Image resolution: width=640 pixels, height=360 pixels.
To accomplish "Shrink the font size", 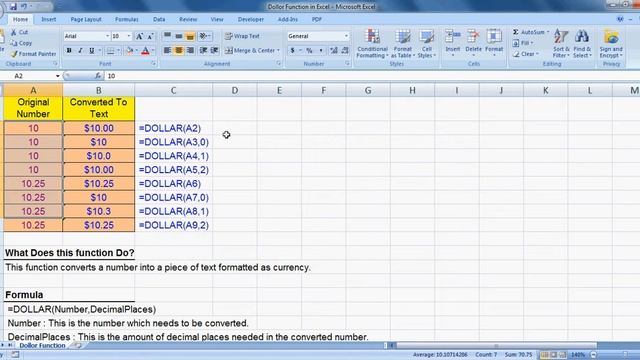I will coord(150,36).
